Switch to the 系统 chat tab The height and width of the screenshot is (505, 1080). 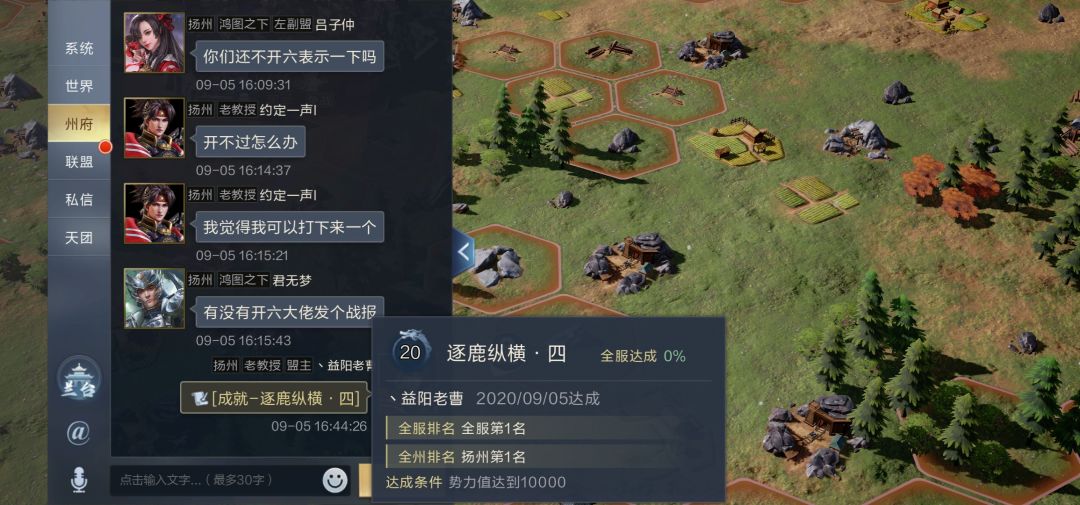click(x=79, y=48)
